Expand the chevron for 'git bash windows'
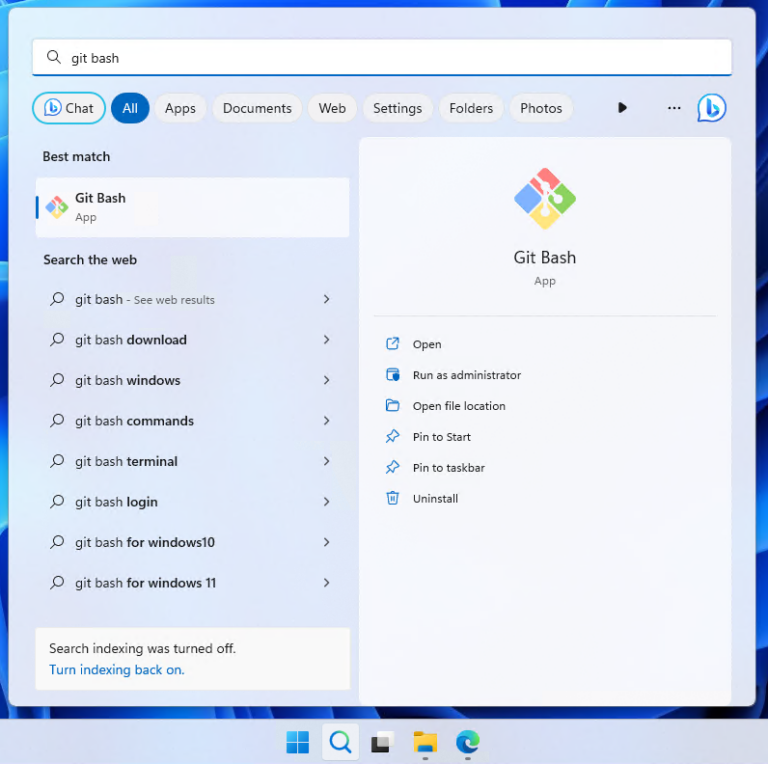 (x=327, y=380)
